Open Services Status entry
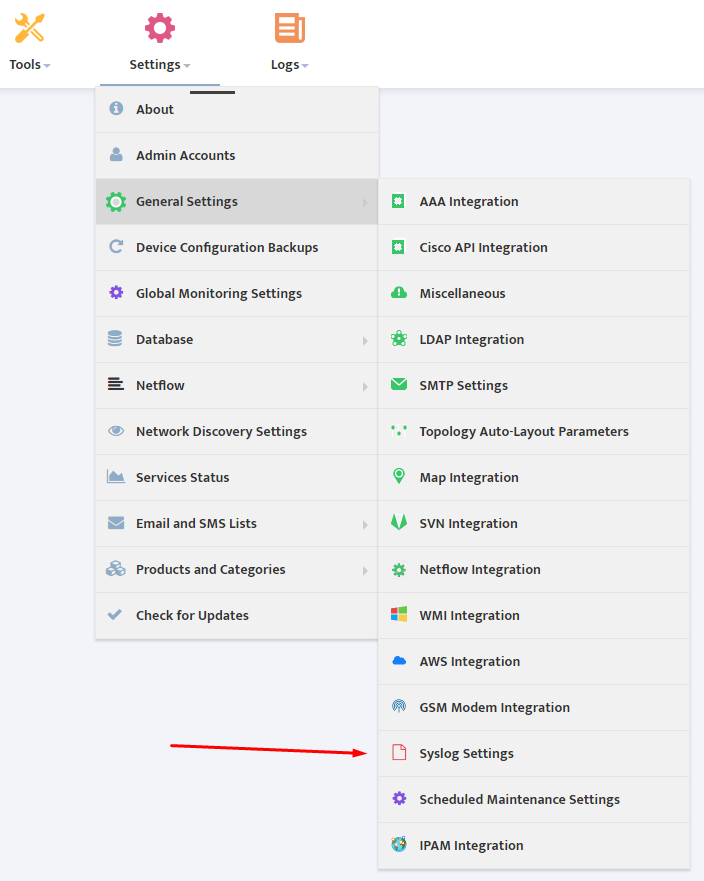Screen dimensions: 704x881 (x=237, y=478)
